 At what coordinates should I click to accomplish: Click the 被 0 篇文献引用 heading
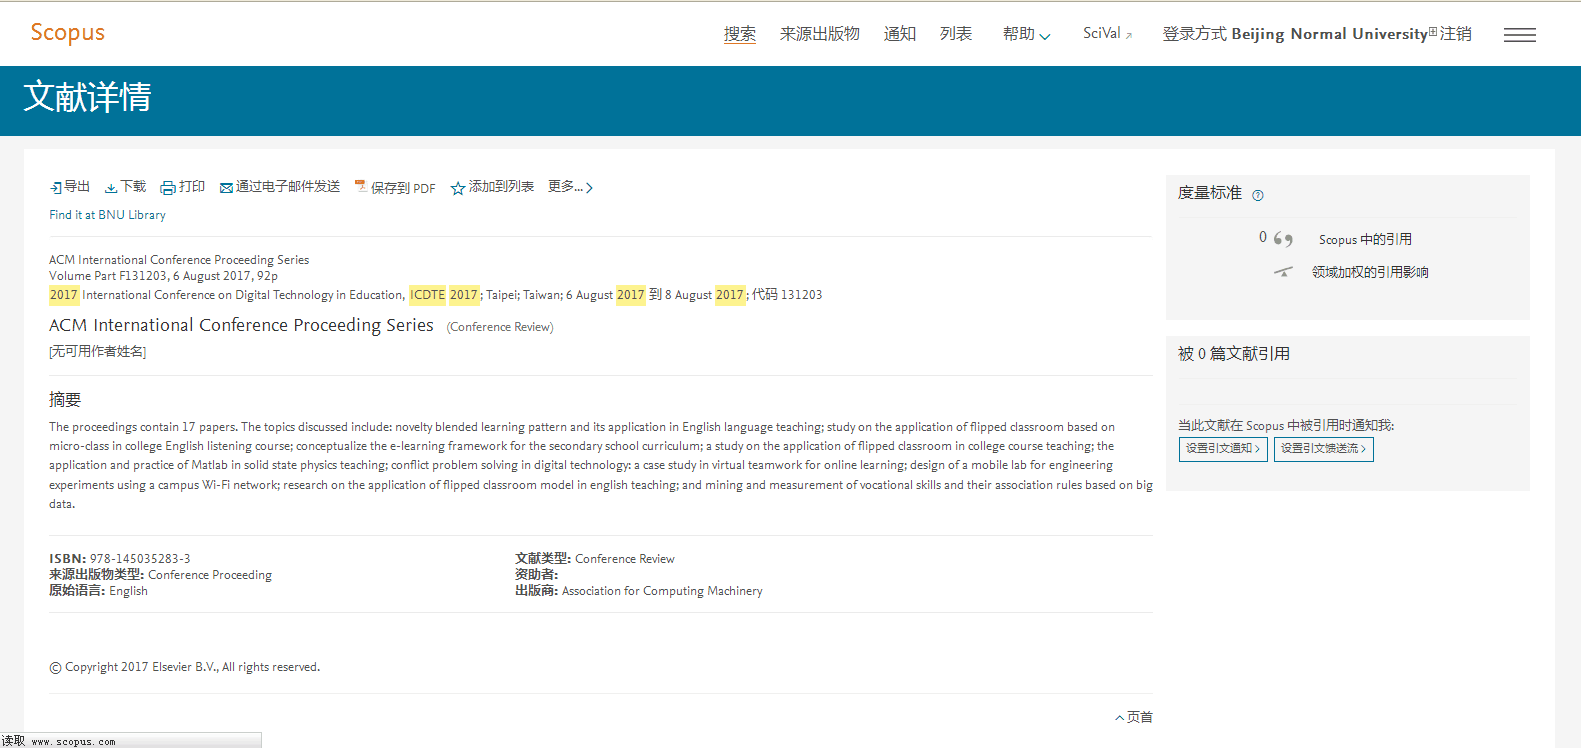pyautogui.click(x=1234, y=354)
